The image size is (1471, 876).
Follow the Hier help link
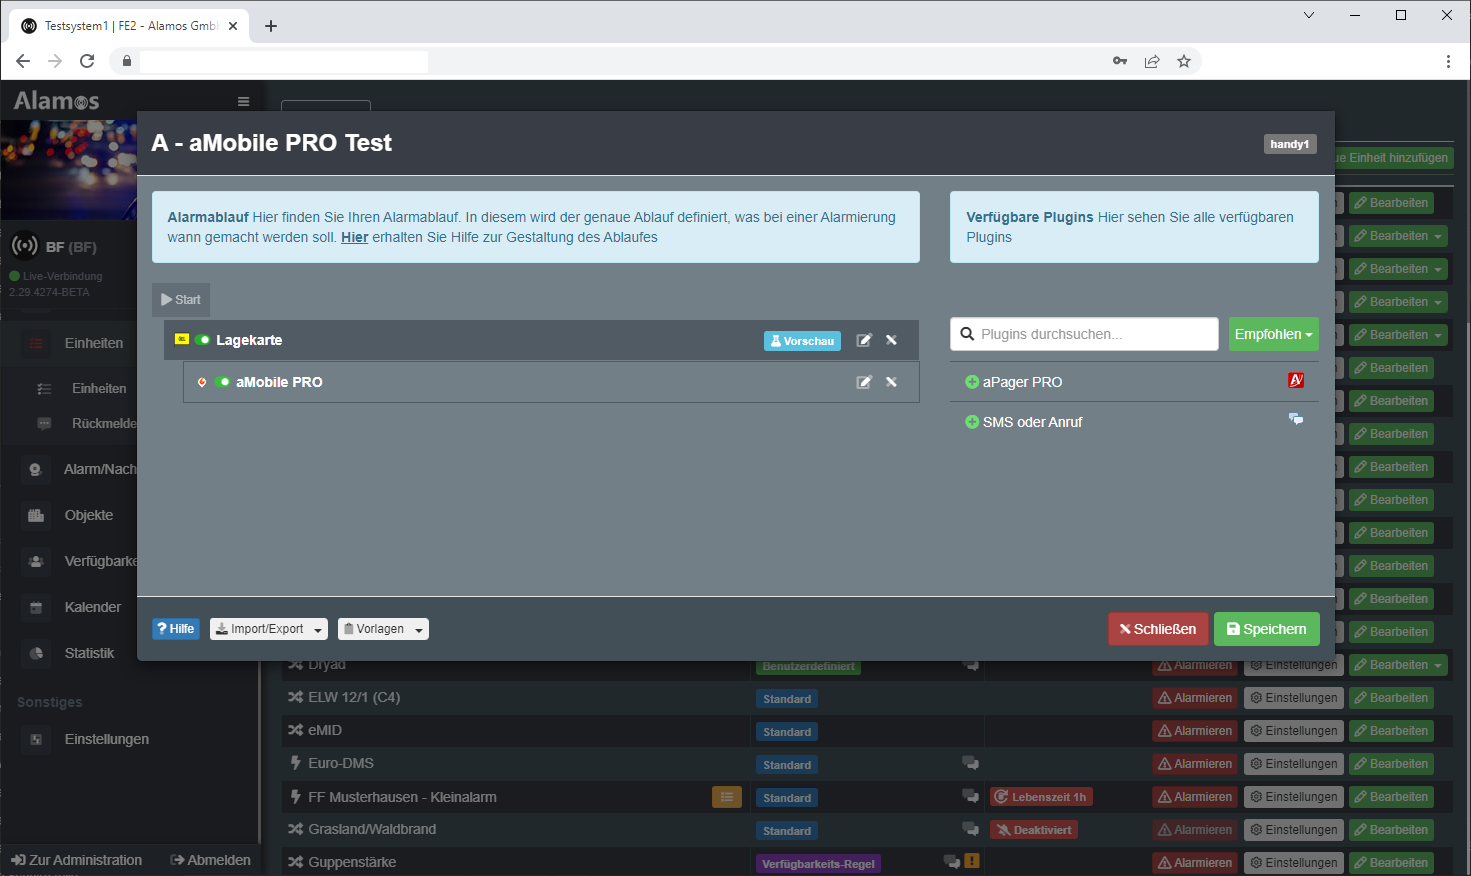(354, 237)
